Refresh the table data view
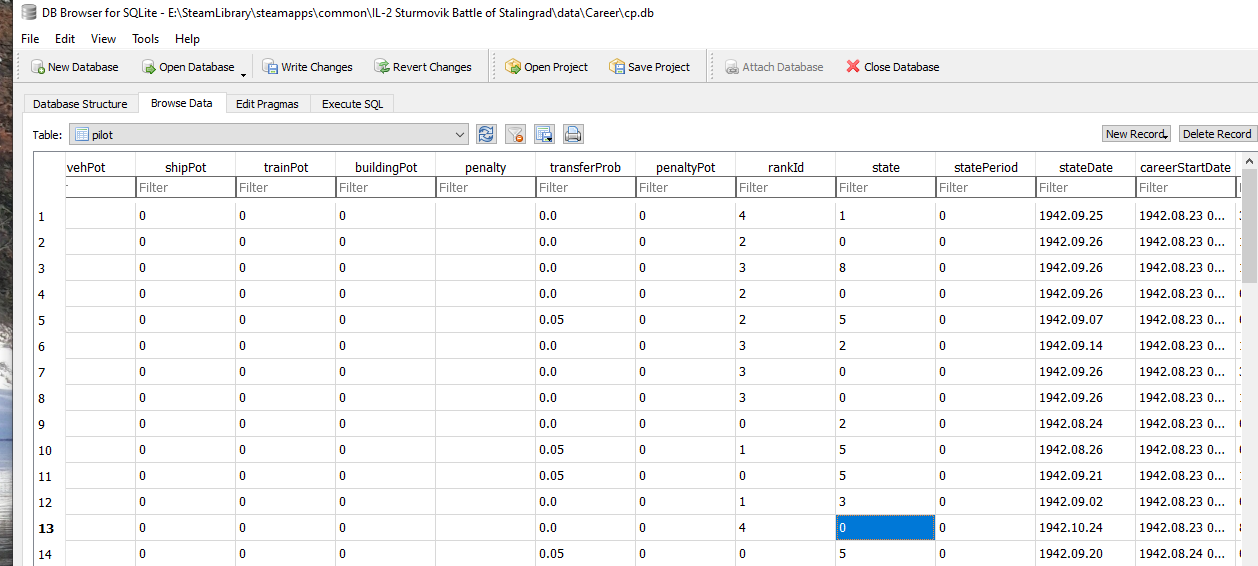The width and height of the screenshot is (1258, 566). coord(487,134)
